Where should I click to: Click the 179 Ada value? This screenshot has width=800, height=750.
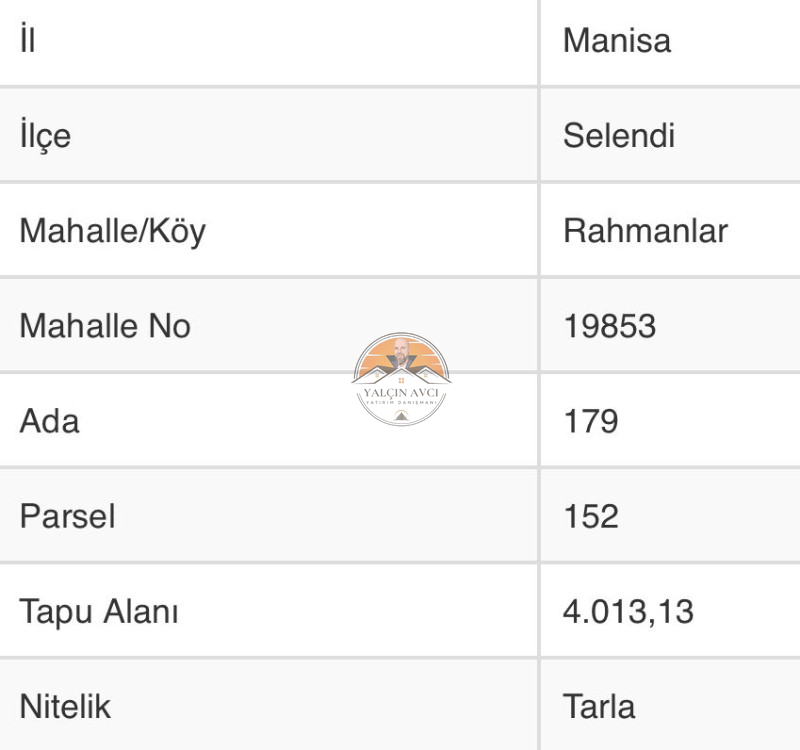(x=591, y=421)
